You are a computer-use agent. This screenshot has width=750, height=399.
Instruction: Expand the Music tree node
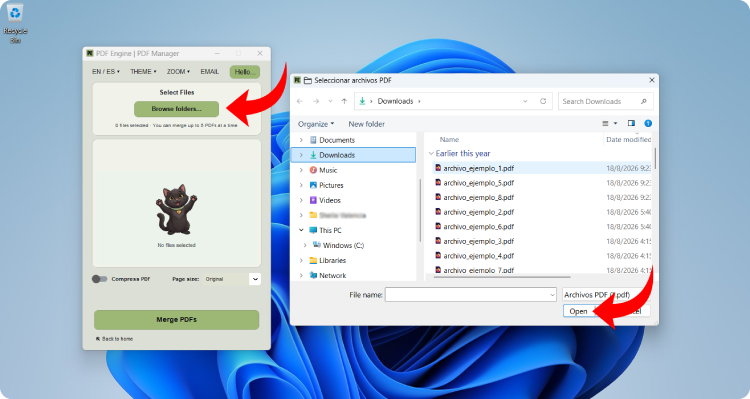tap(301, 170)
